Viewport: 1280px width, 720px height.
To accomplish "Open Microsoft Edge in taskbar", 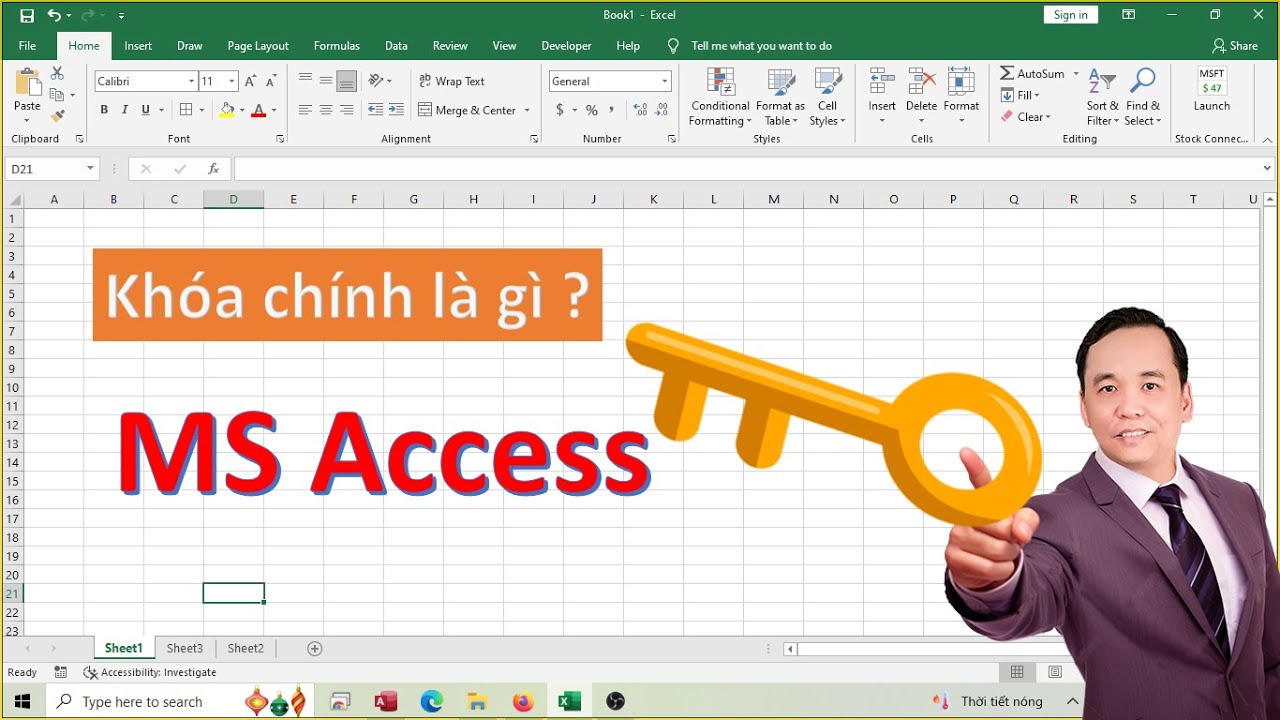I will 432,702.
